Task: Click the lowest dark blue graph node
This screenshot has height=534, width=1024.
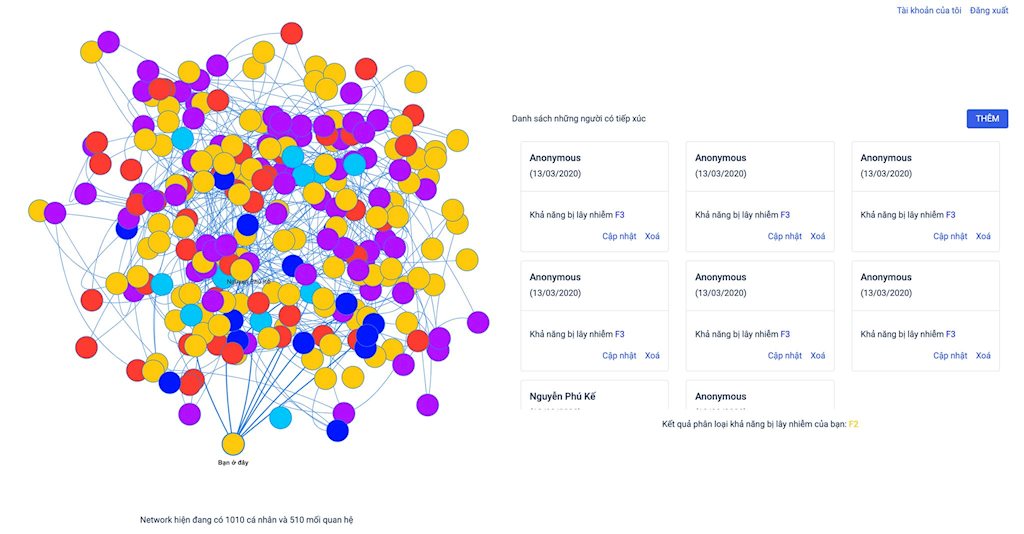Action: click(x=338, y=431)
